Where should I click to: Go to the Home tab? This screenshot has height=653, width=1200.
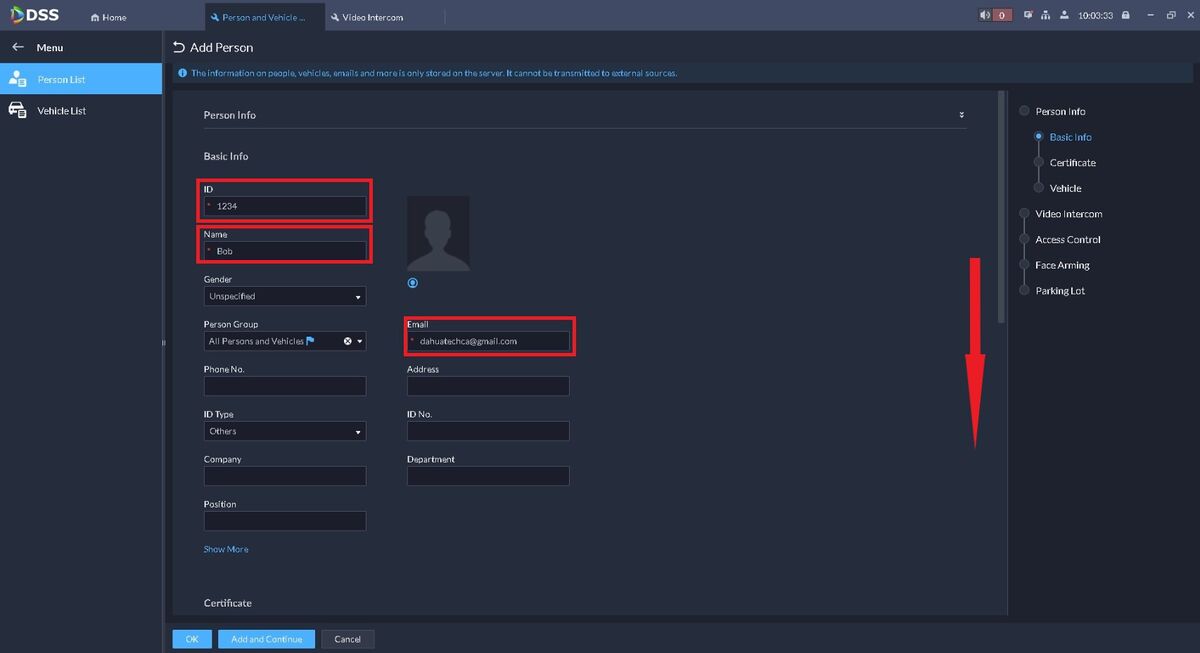pos(109,17)
